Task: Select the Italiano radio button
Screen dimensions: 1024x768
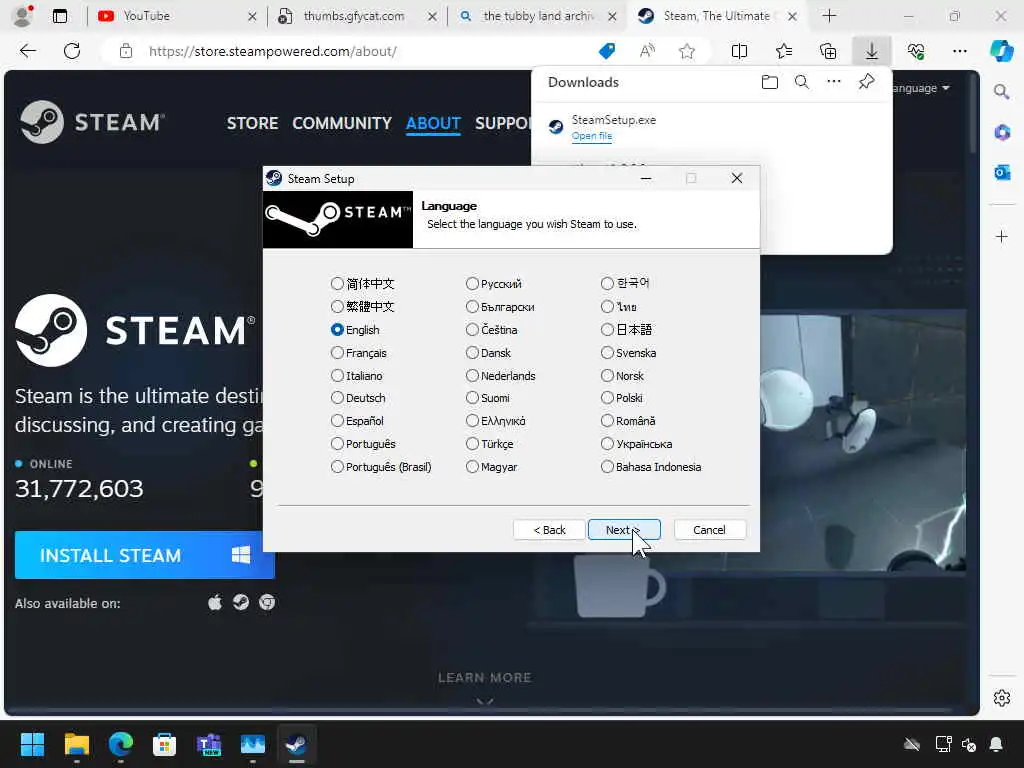Action: [x=337, y=376]
